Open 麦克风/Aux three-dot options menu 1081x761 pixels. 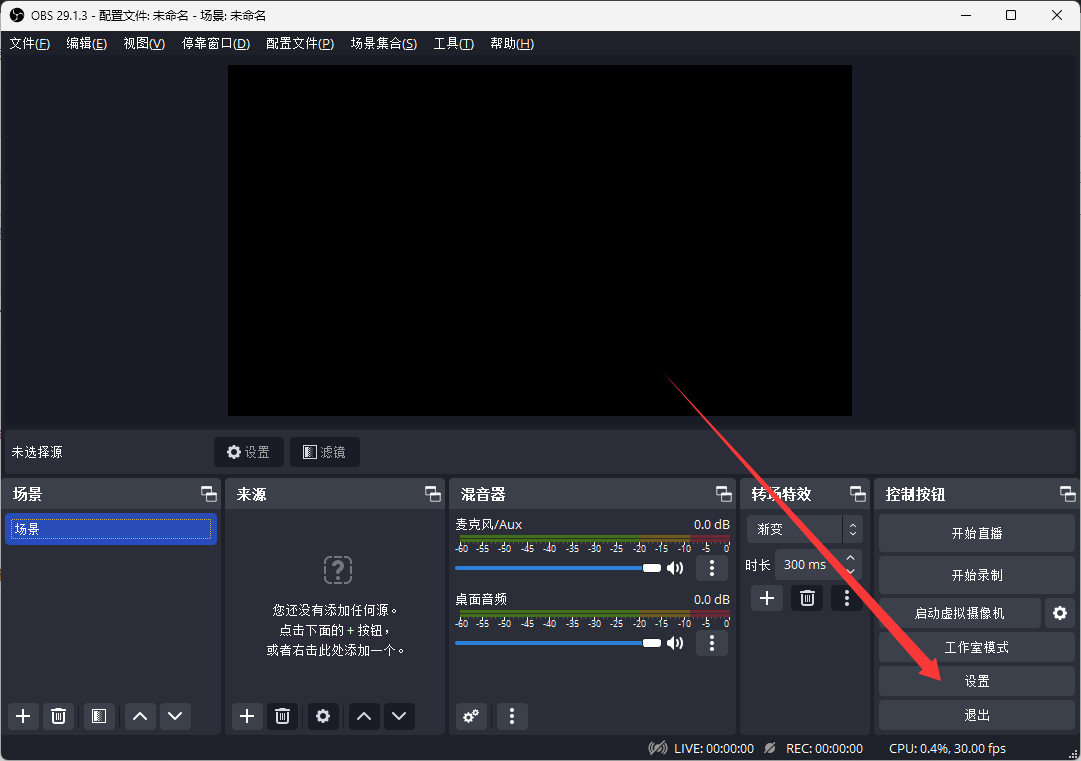[711, 568]
